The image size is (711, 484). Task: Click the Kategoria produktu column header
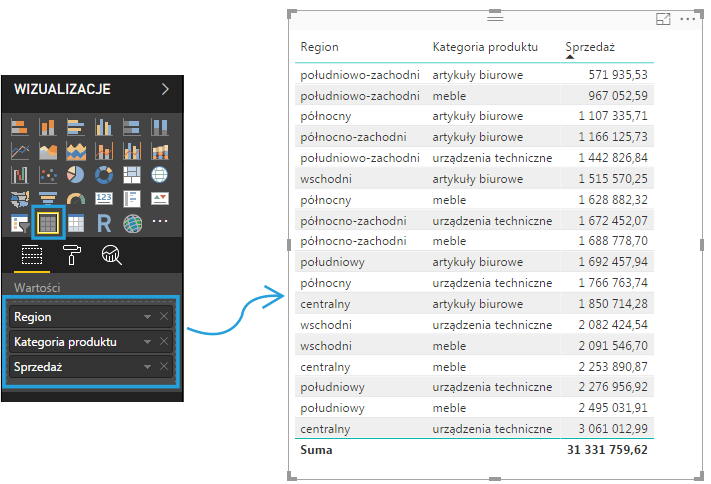click(485, 46)
